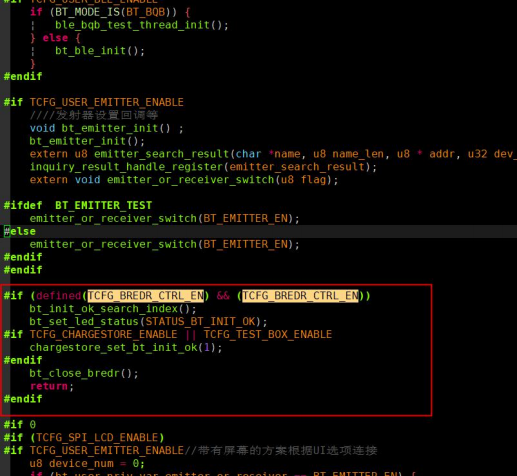Click the '#if 0' directive
The height and width of the screenshot is (476, 517).
[20, 425]
